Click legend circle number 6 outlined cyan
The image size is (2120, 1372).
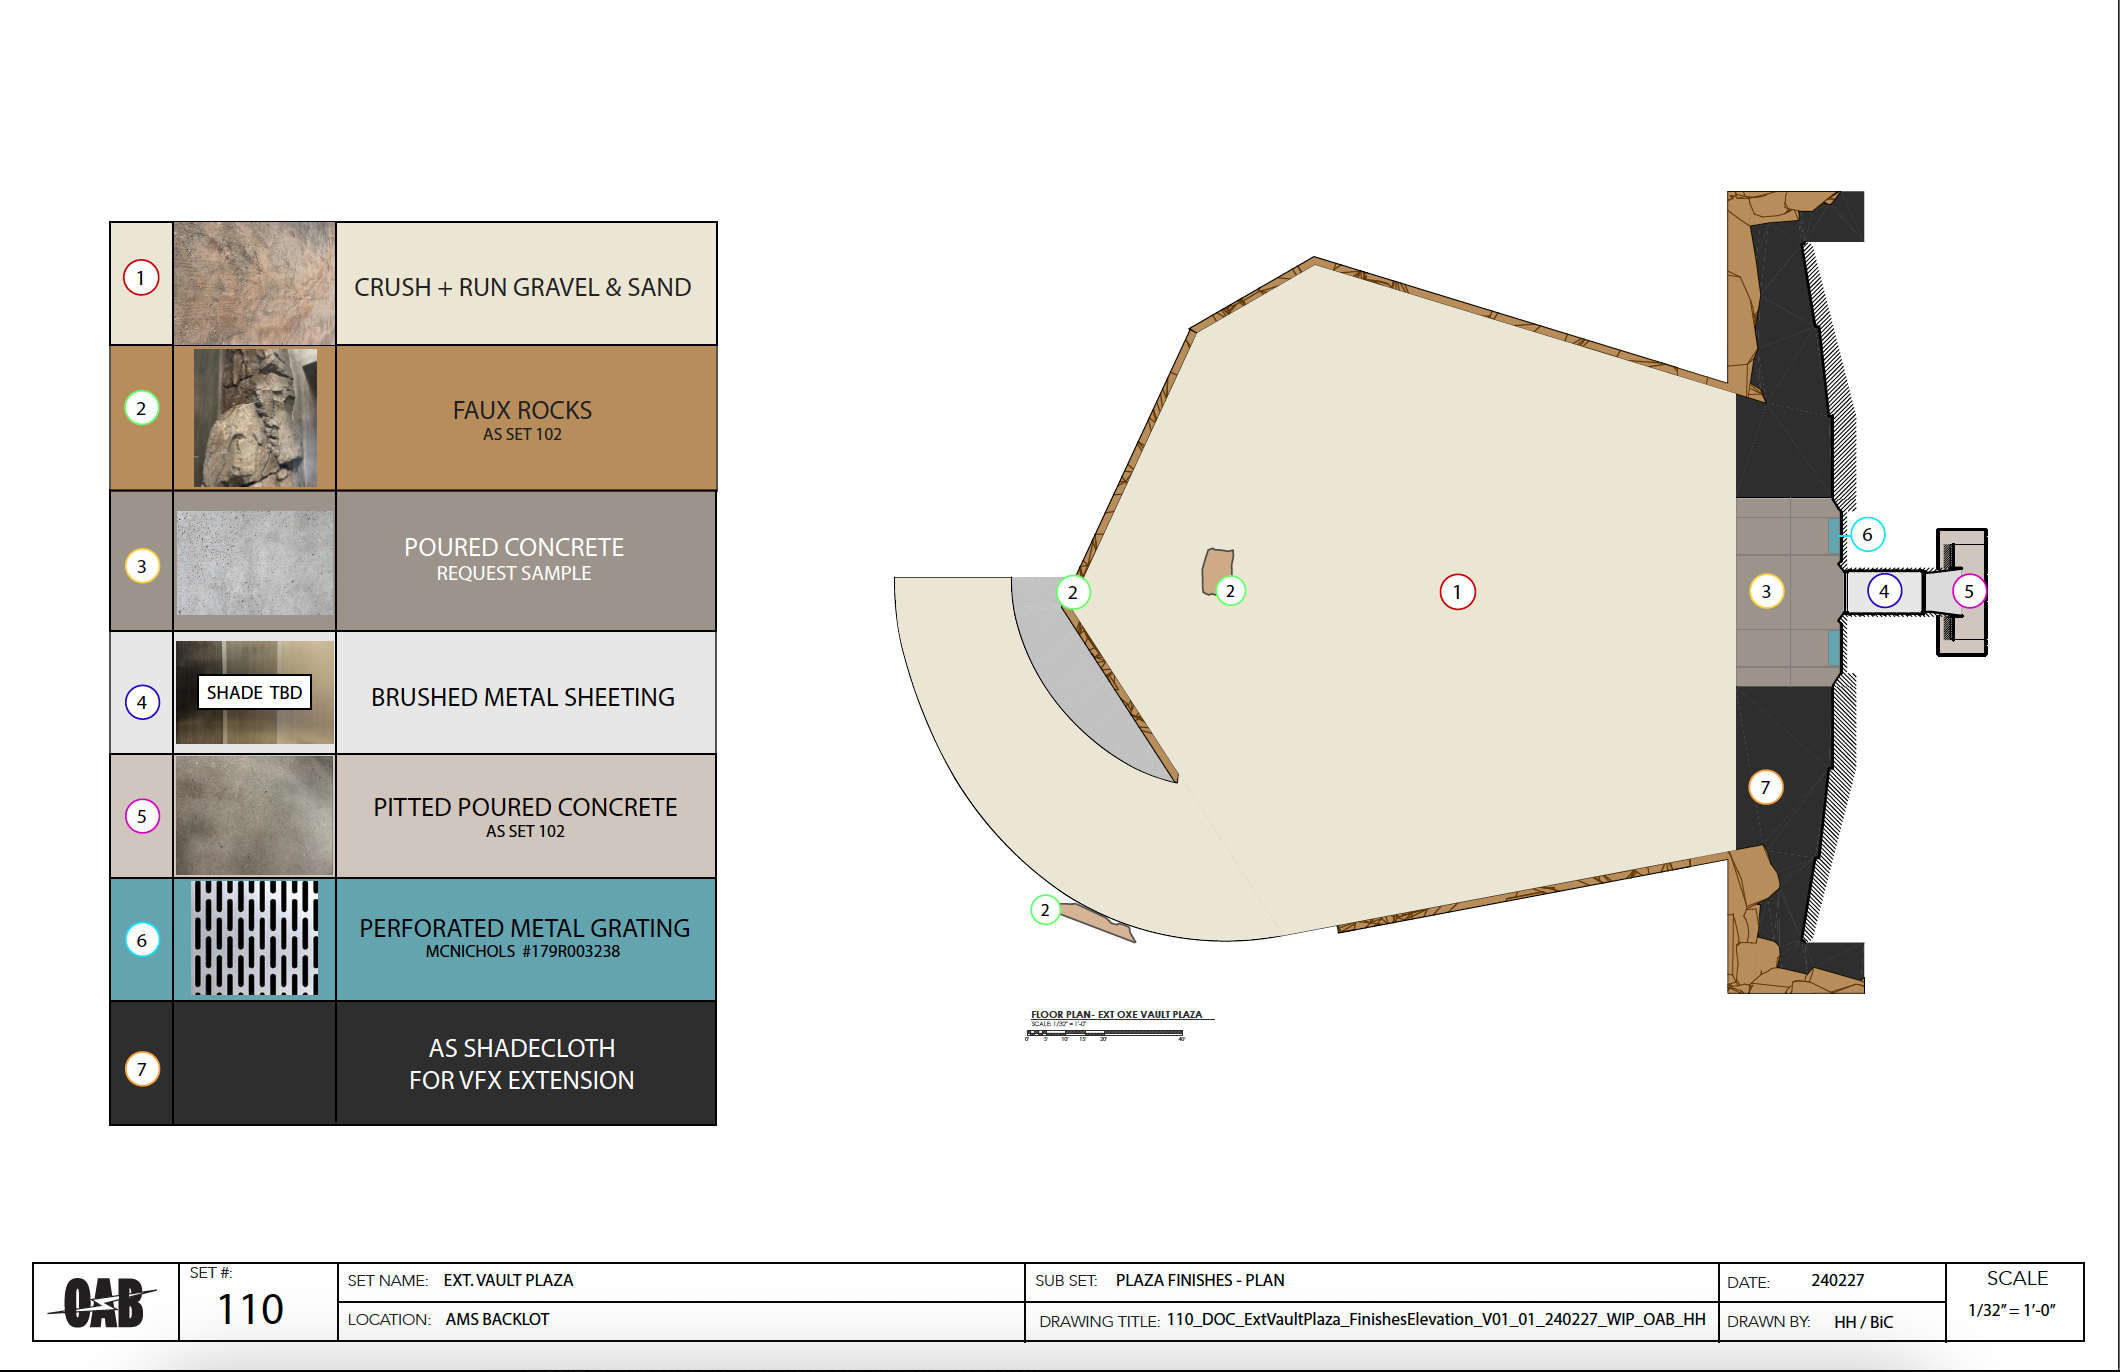pyautogui.click(x=142, y=940)
